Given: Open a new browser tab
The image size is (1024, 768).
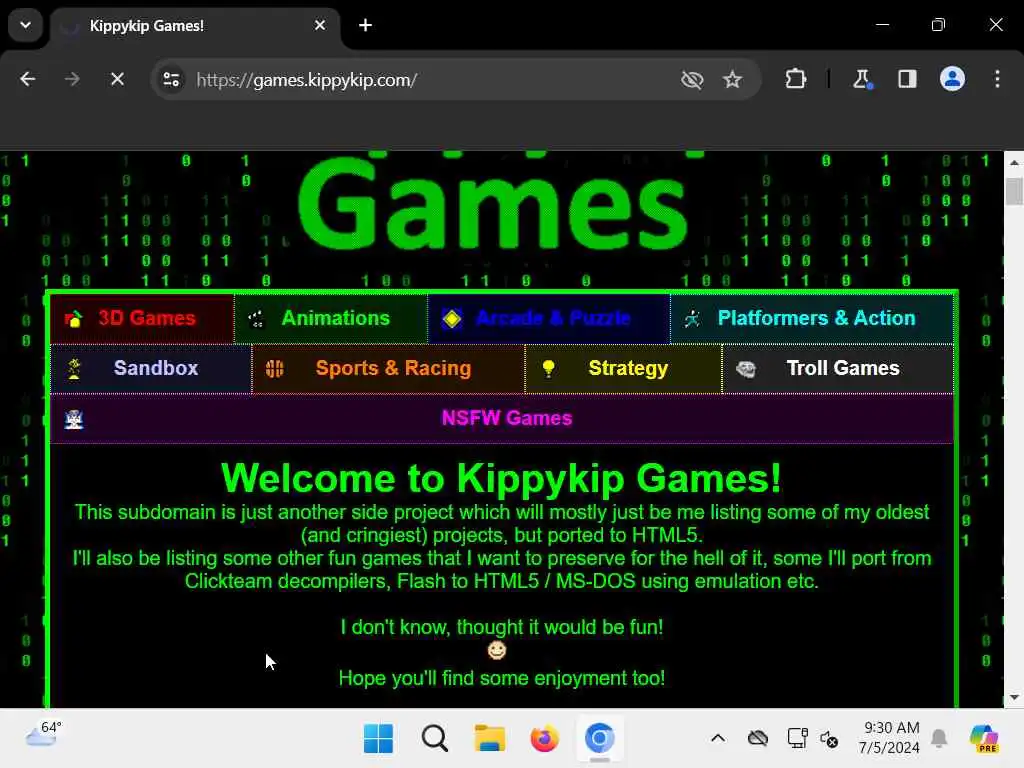Looking at the screenshot, I should click(366, 25).
